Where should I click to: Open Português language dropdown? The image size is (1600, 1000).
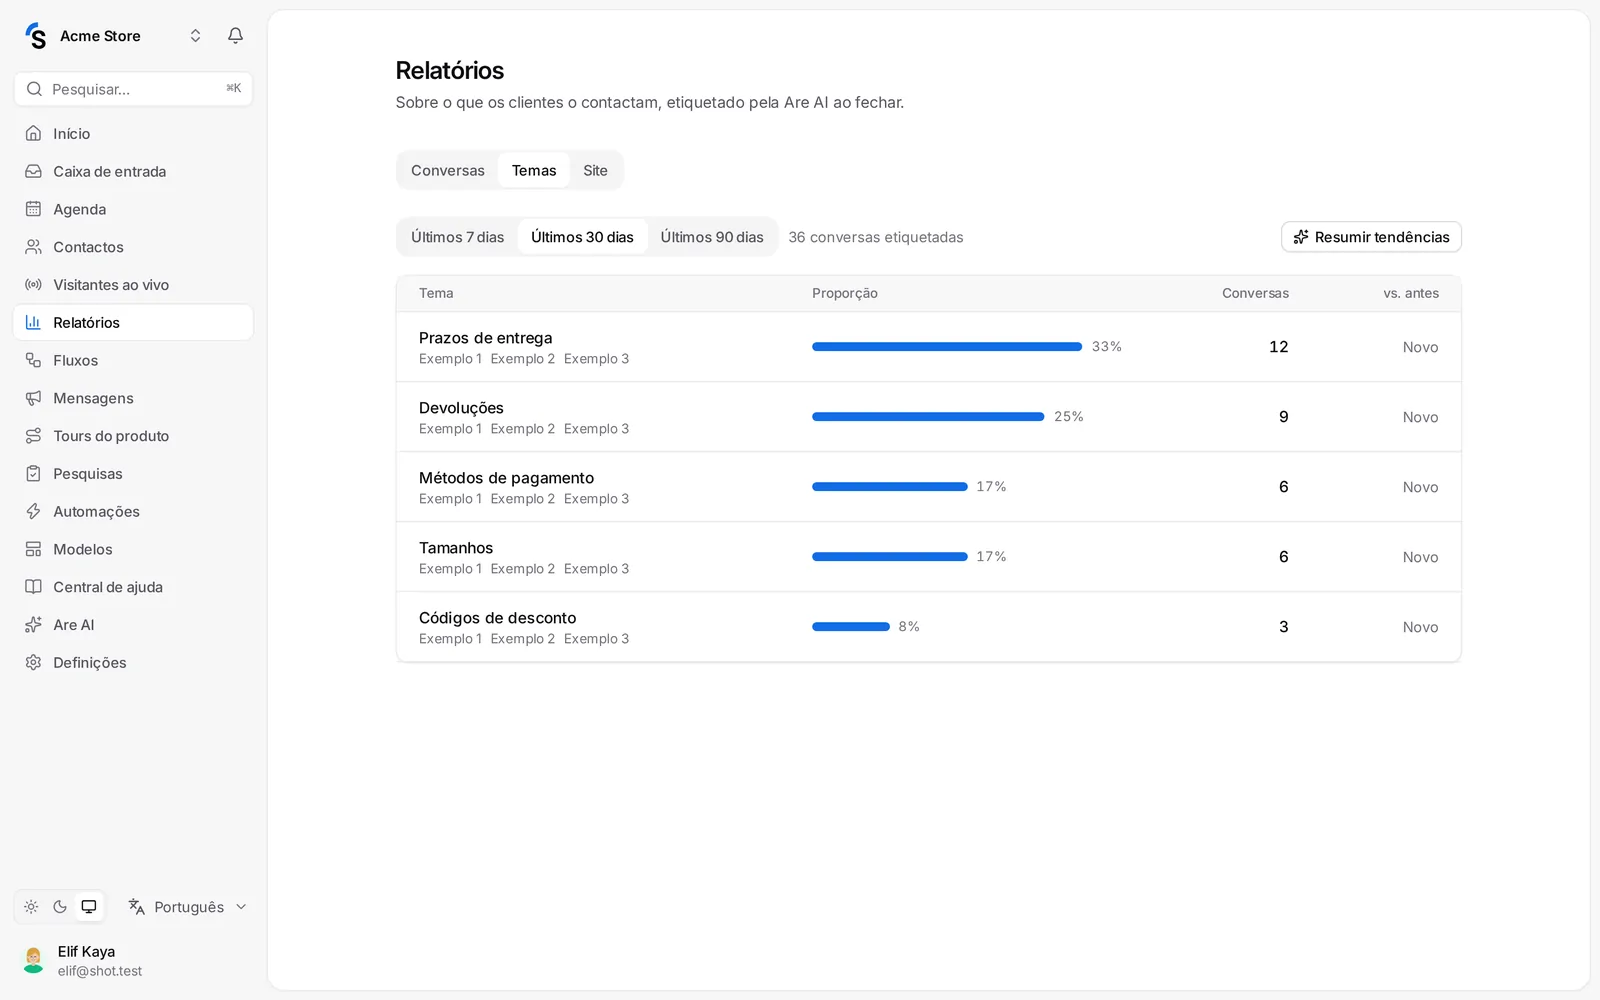pyautogui.click(x=187, y=907)
